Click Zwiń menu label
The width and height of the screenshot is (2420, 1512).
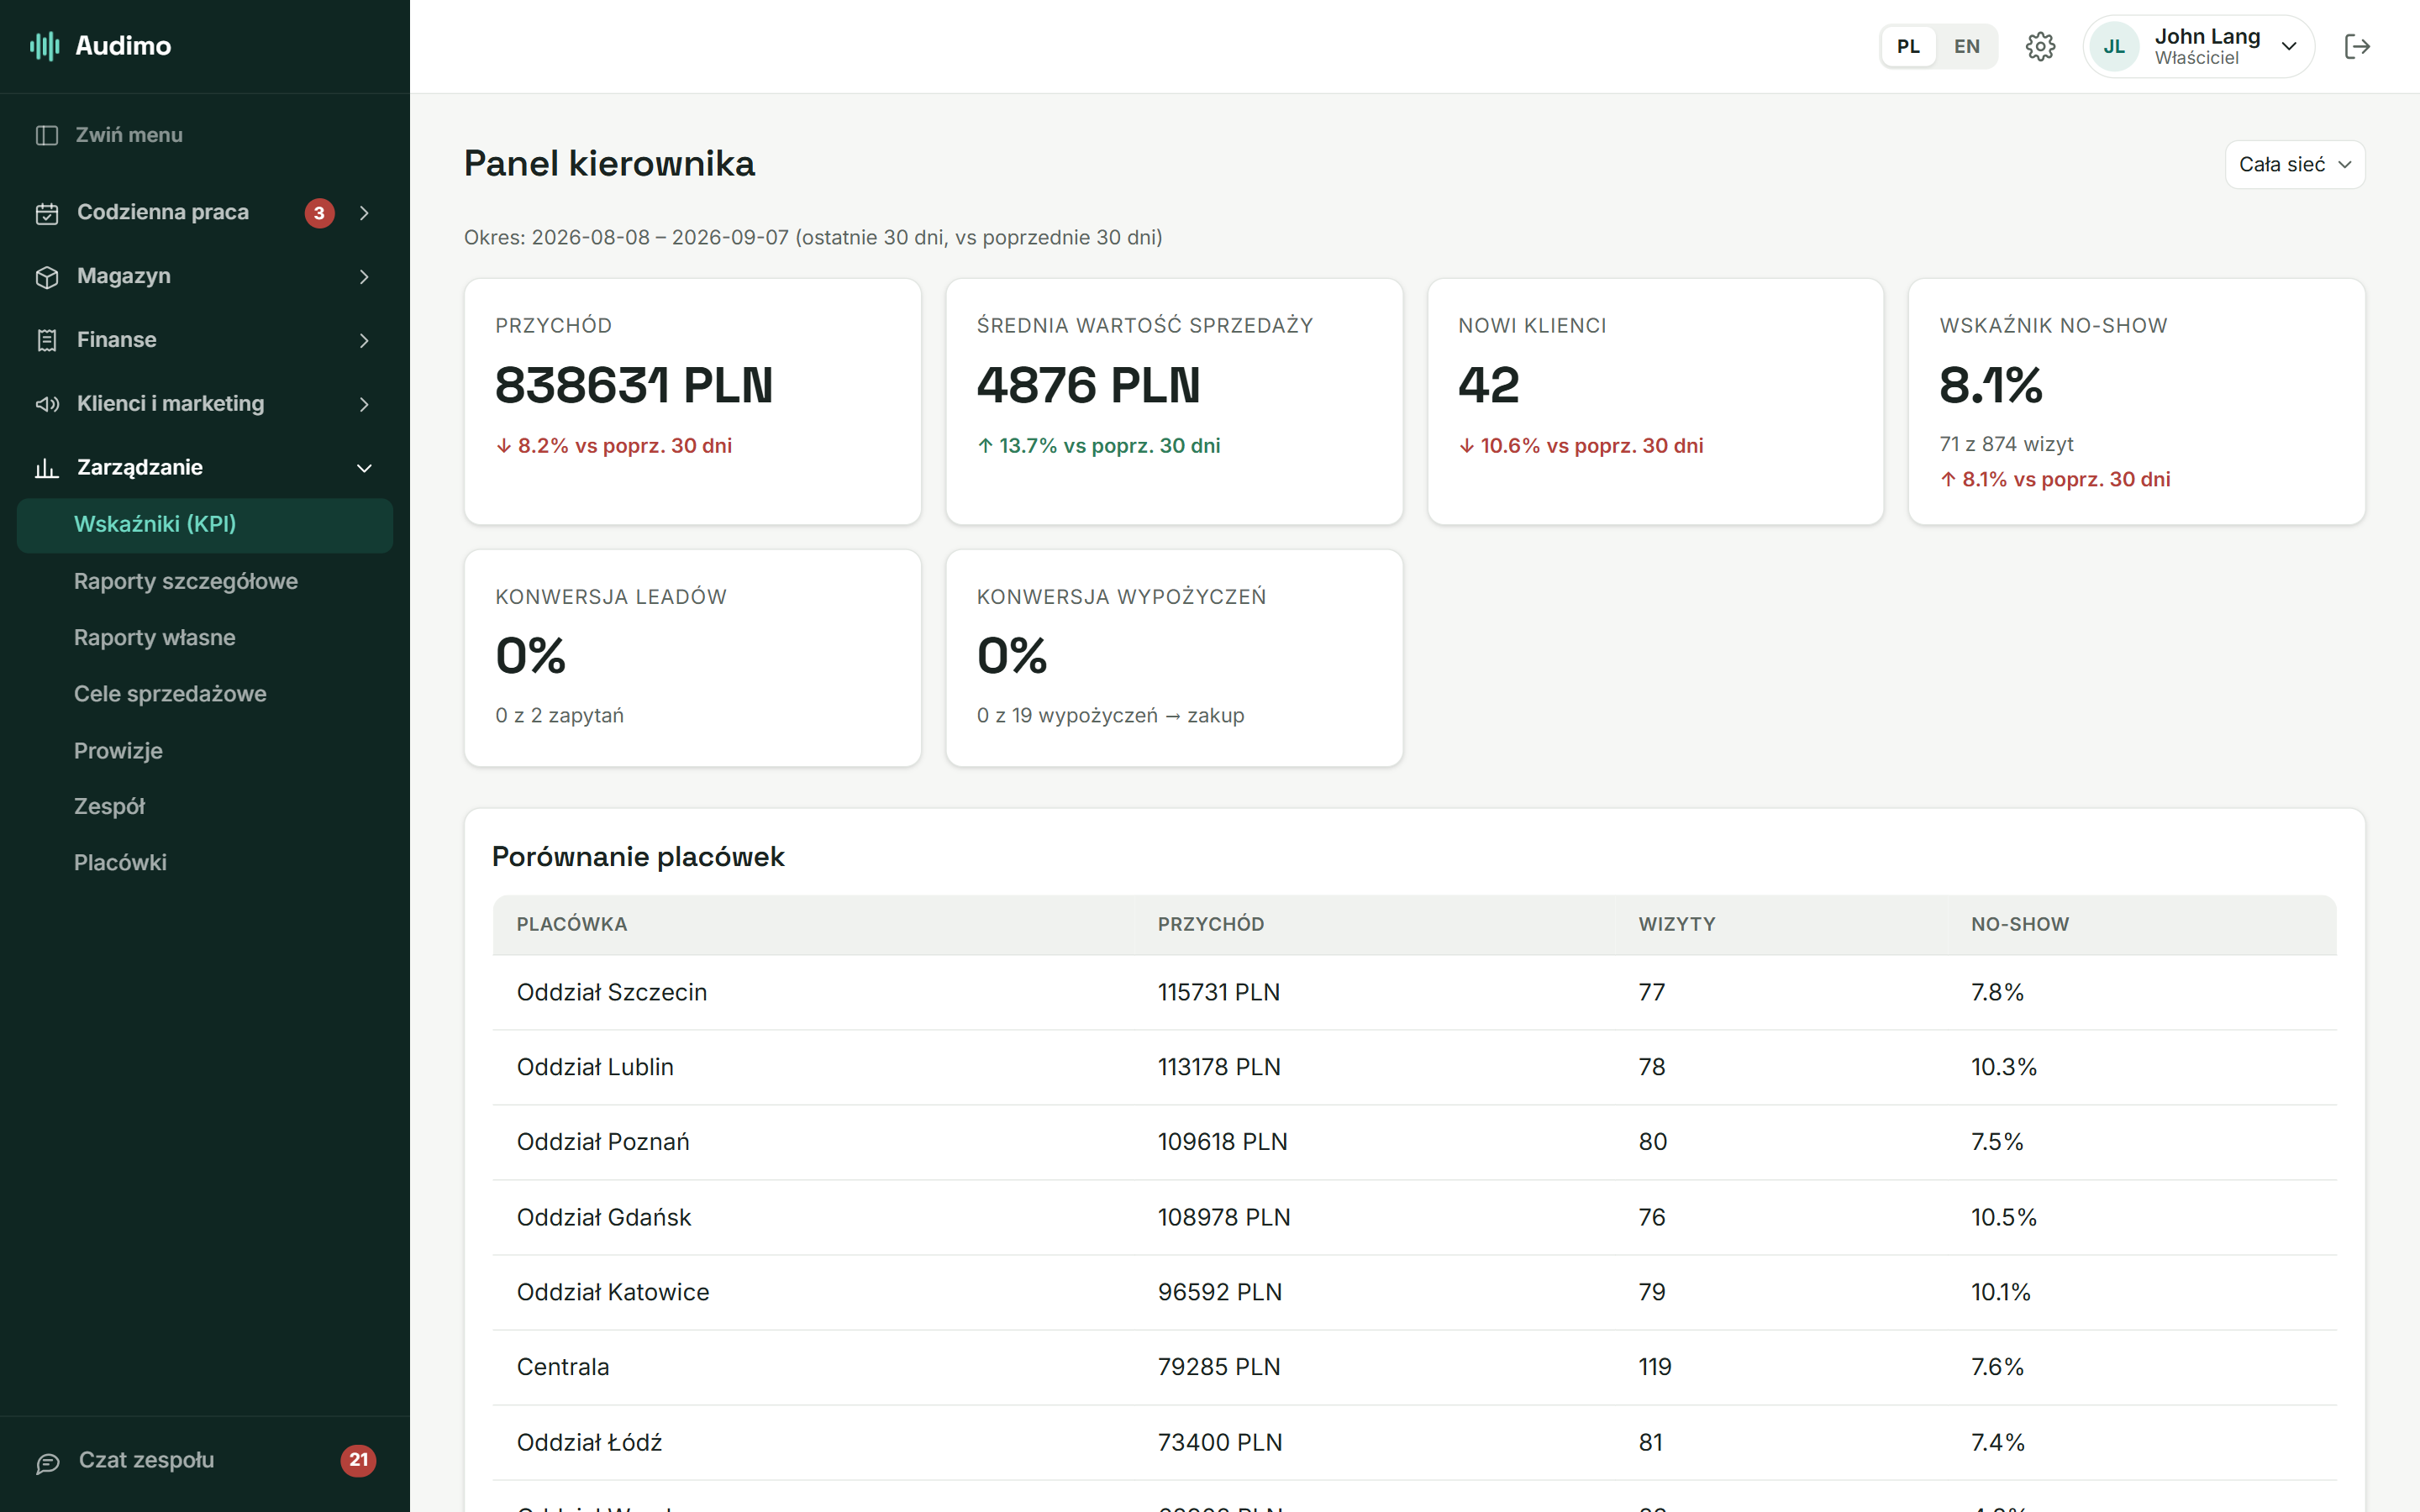129,135
